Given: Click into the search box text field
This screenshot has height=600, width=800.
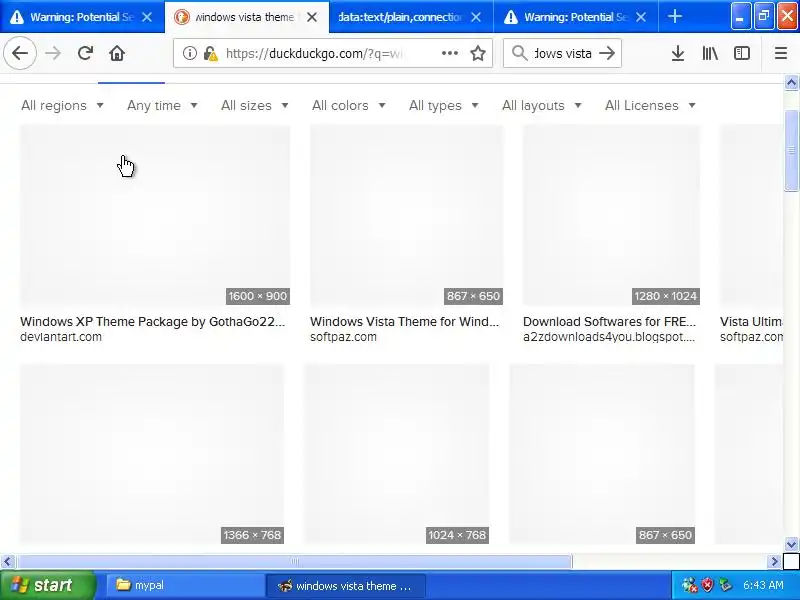Looking at the screenshot, I should [x=562, y=53].
